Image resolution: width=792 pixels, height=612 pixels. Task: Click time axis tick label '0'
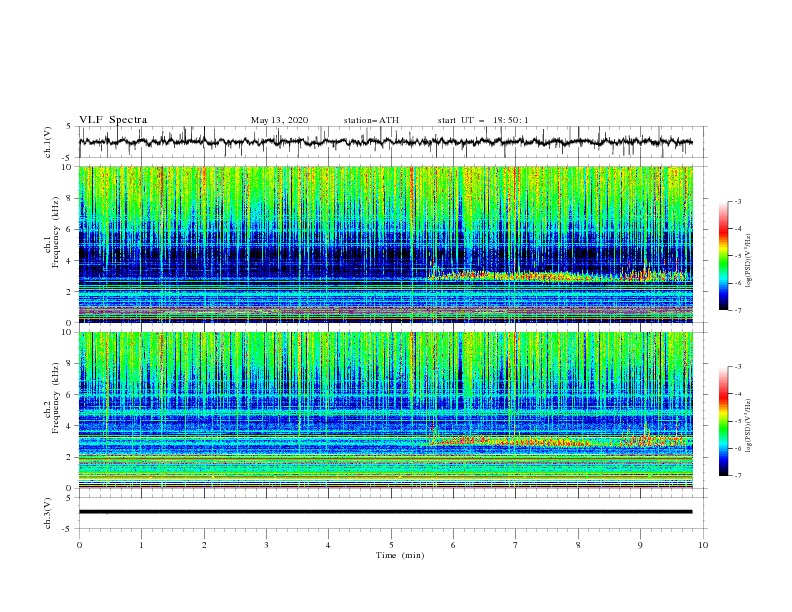79,545
